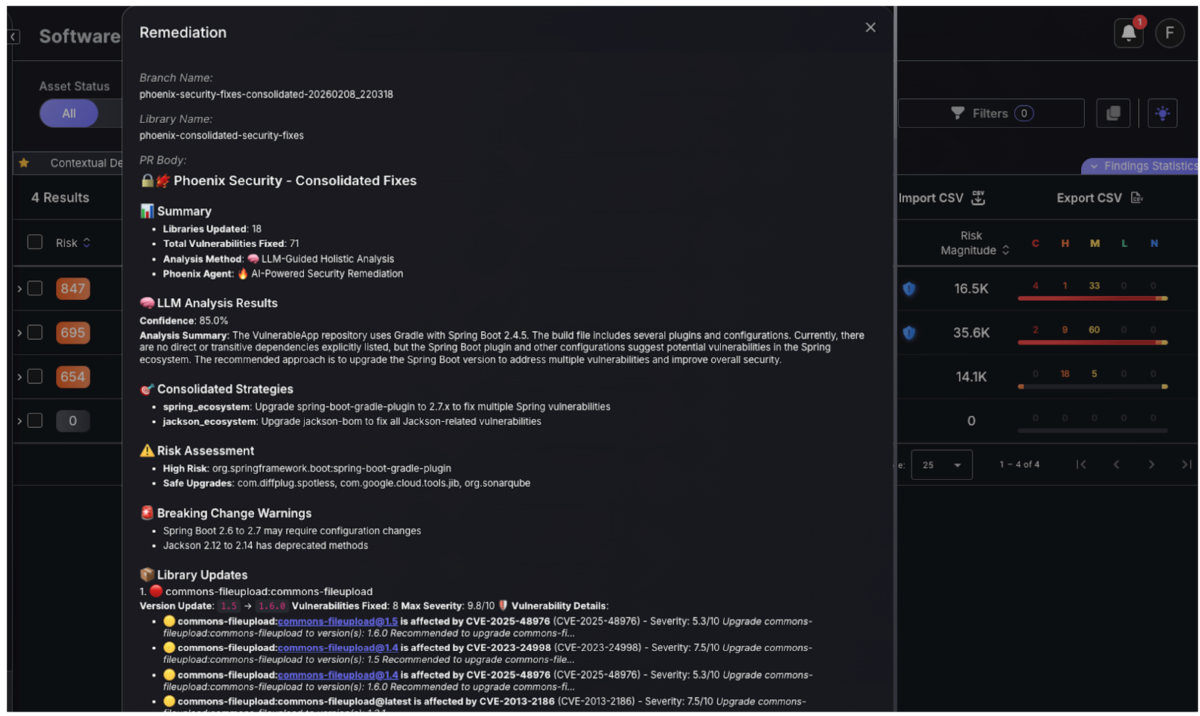Collapse the sidebar with the left chevron
The width and height of the screenshot is (1200, 716).
(x=13, y=36)
